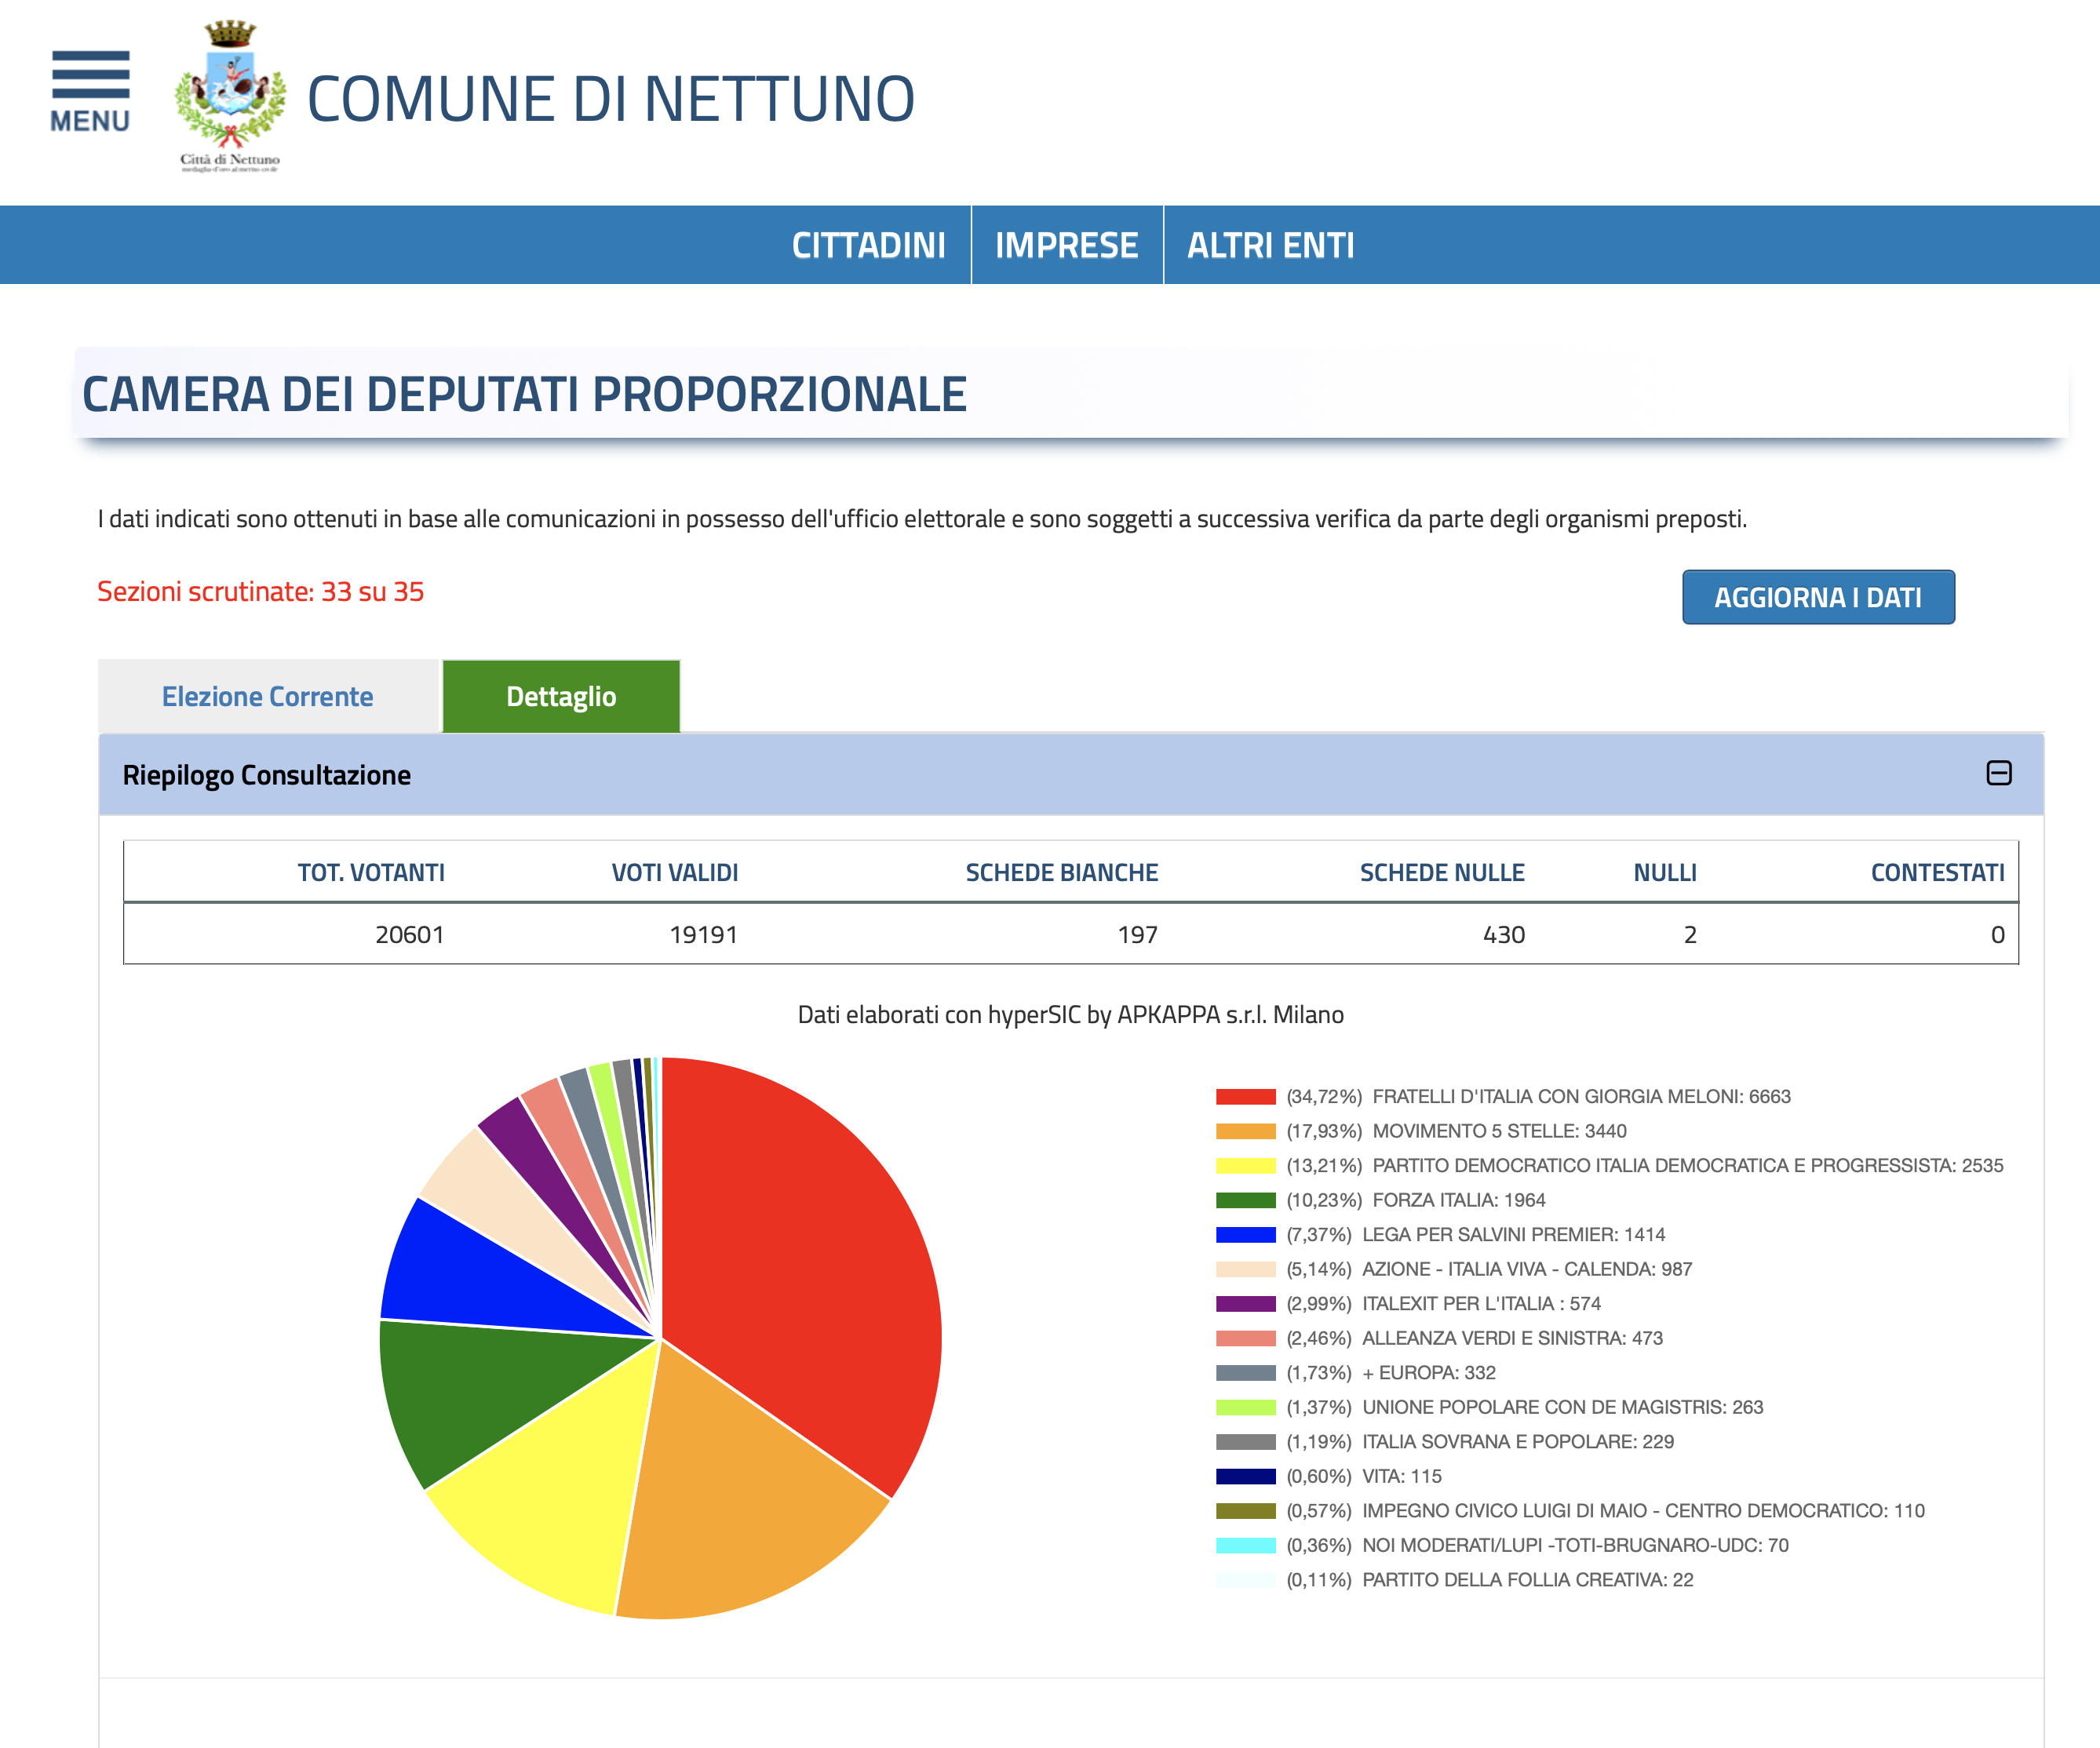
Task: Click the yellow Partito Democratico legend swatch
Action: [1245, 1165]
